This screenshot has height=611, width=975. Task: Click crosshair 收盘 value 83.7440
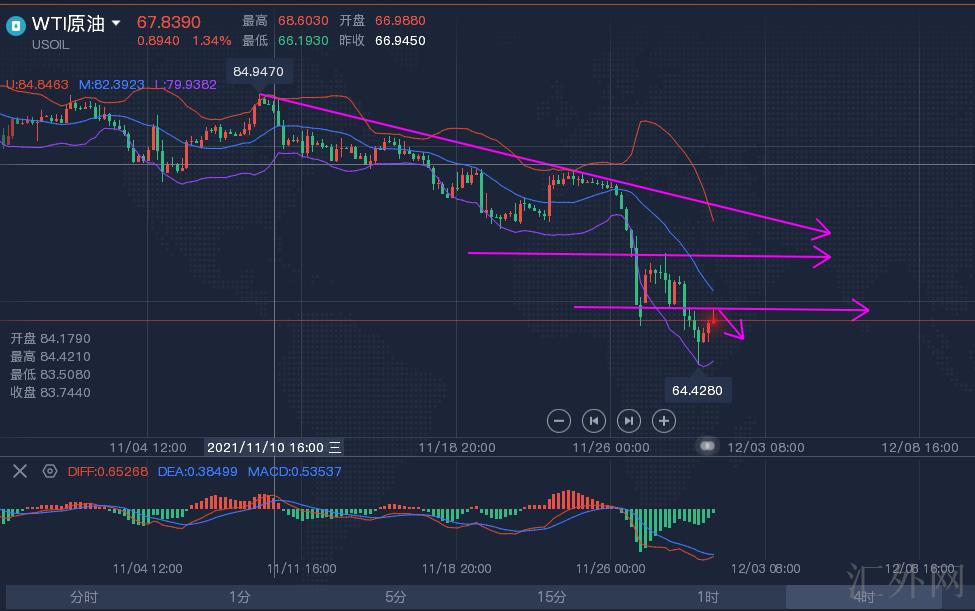tap(65, 393)
